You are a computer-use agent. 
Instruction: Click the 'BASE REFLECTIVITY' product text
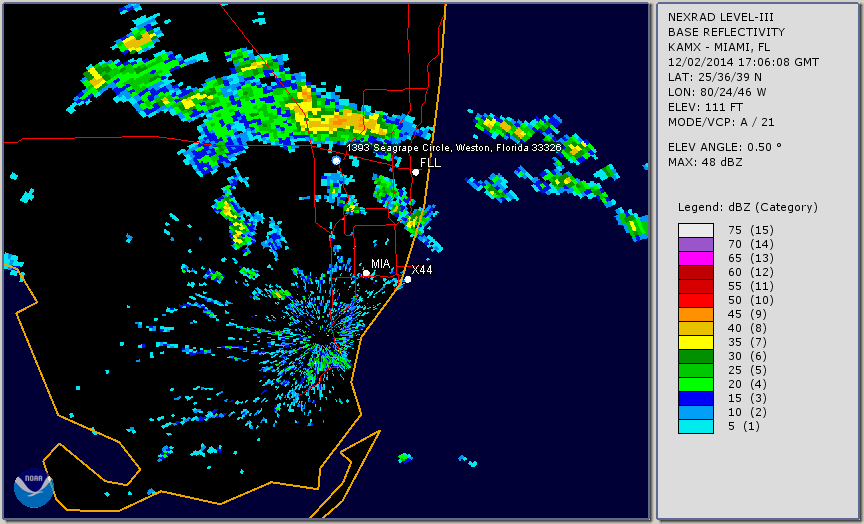point(726,33)
